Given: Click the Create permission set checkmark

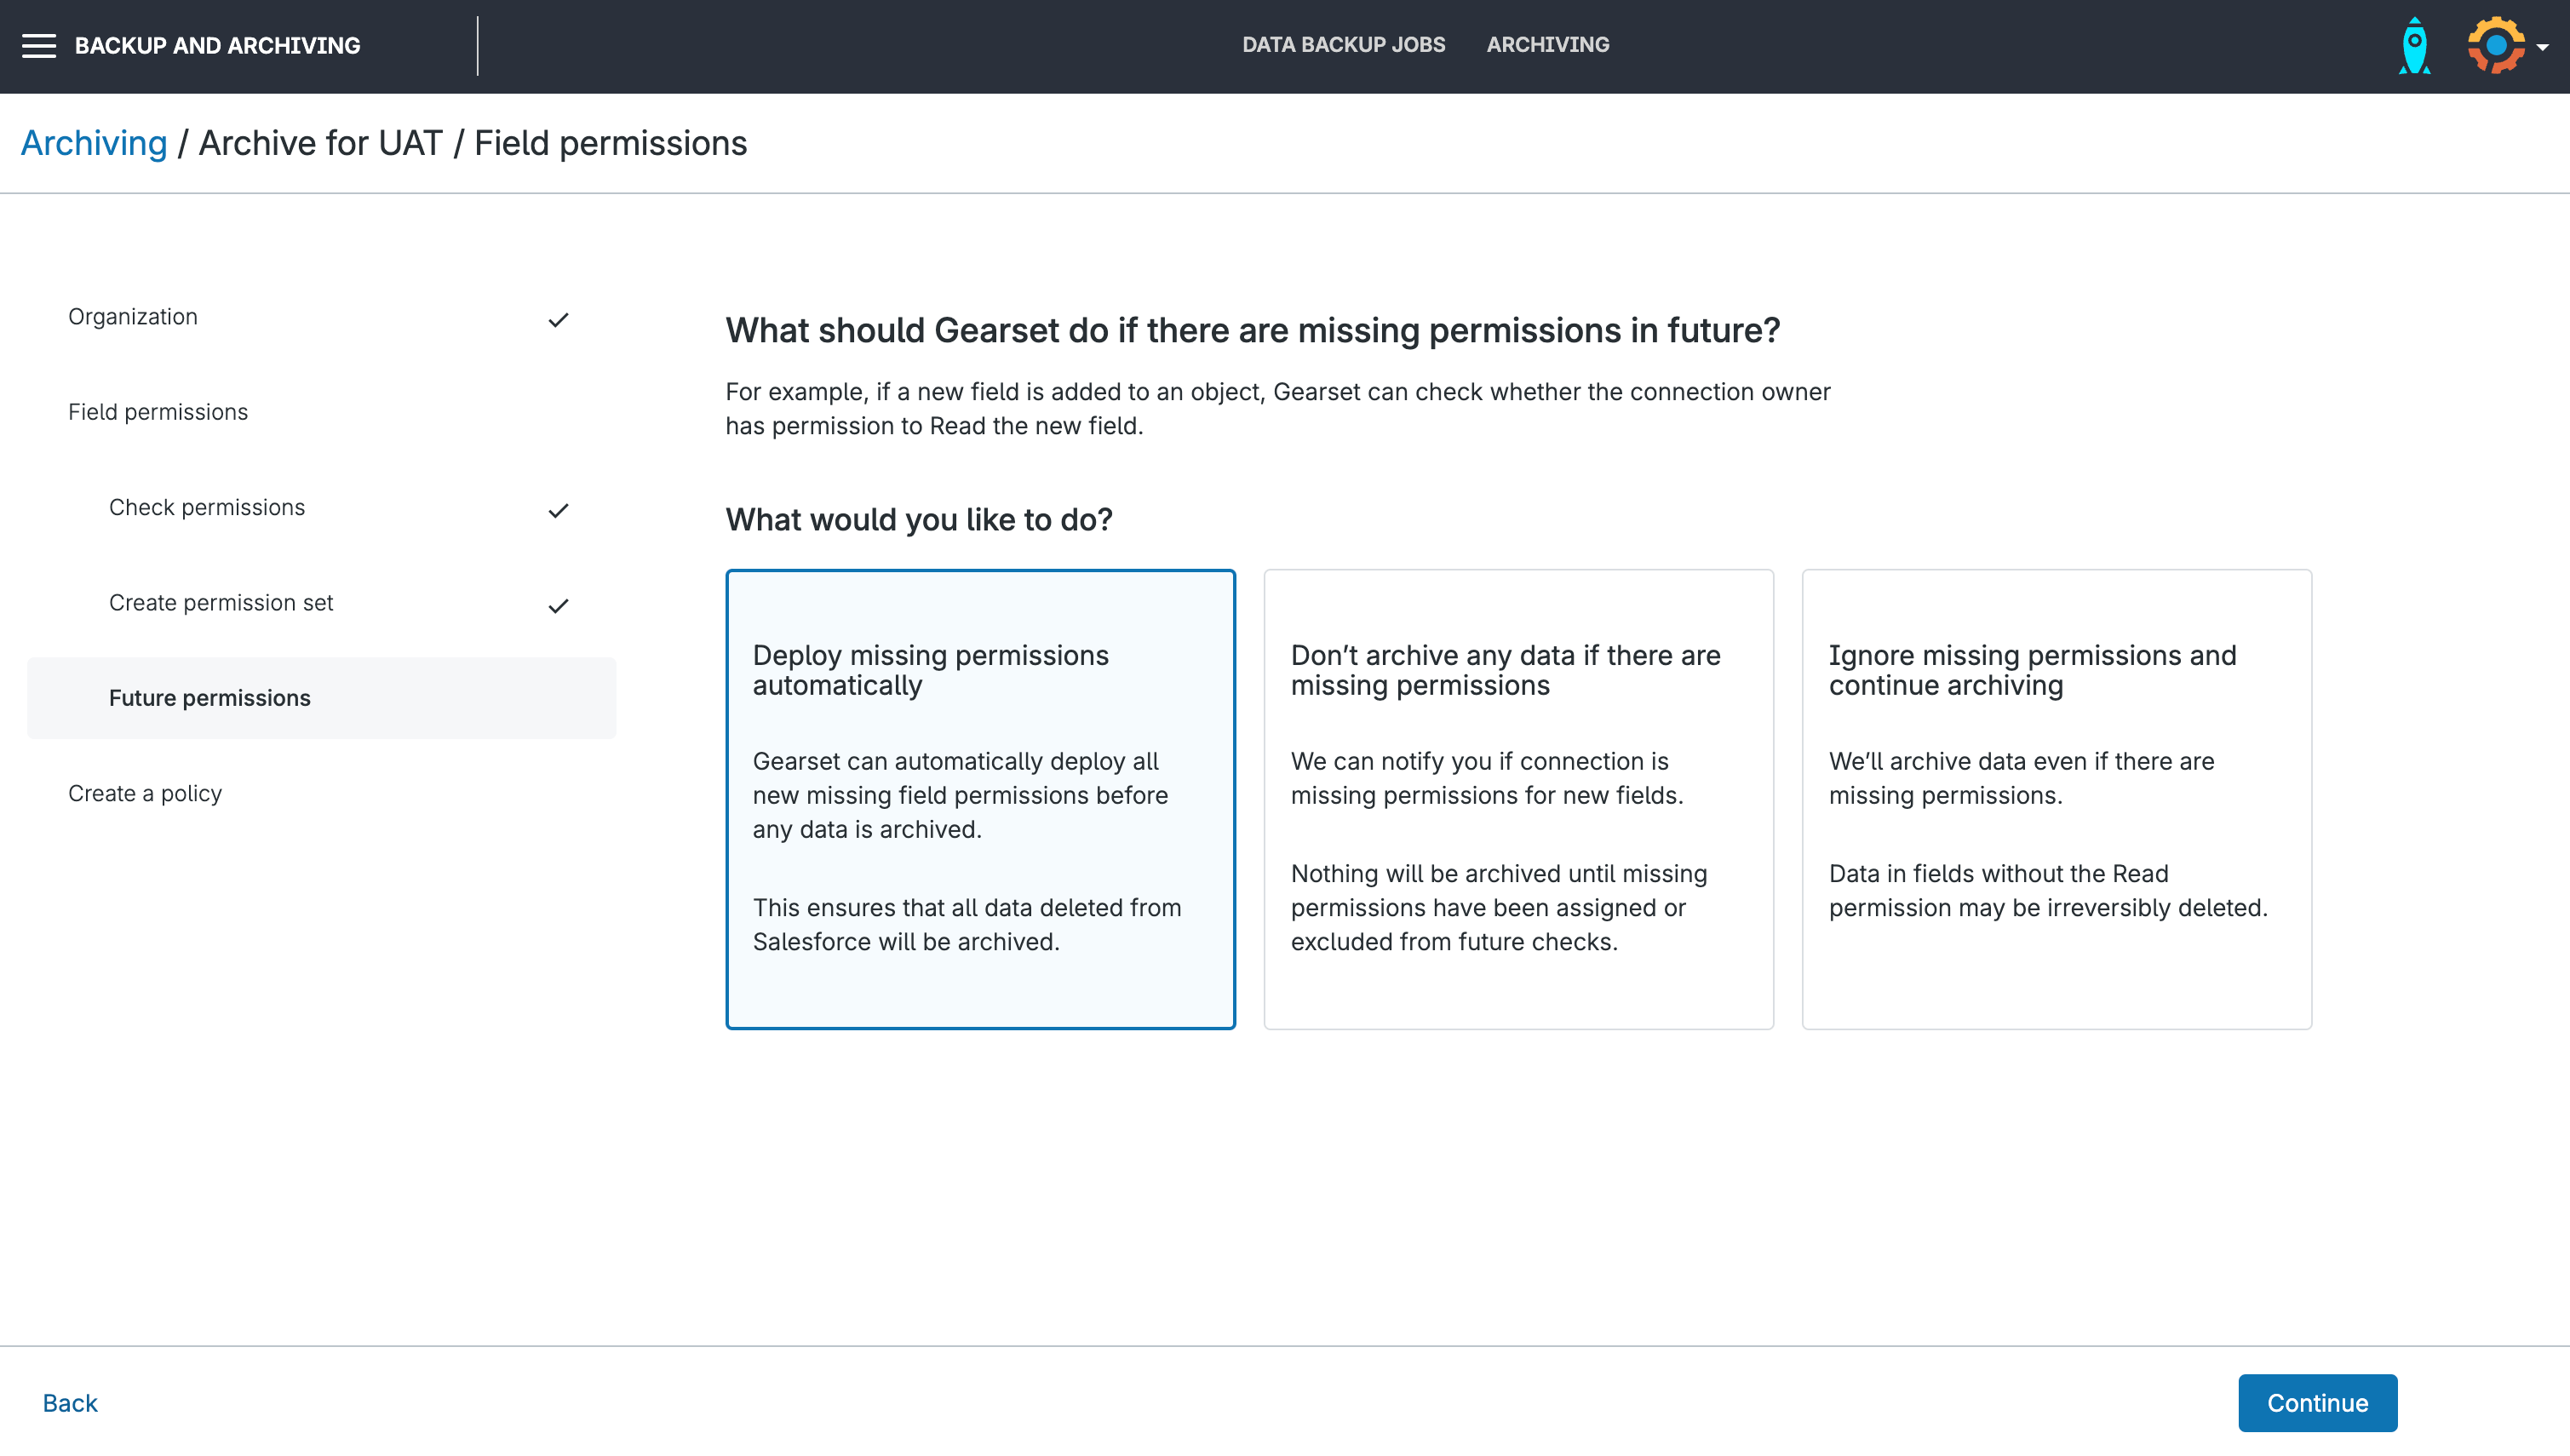Looking at the screenshot, I should pos(558,606).
